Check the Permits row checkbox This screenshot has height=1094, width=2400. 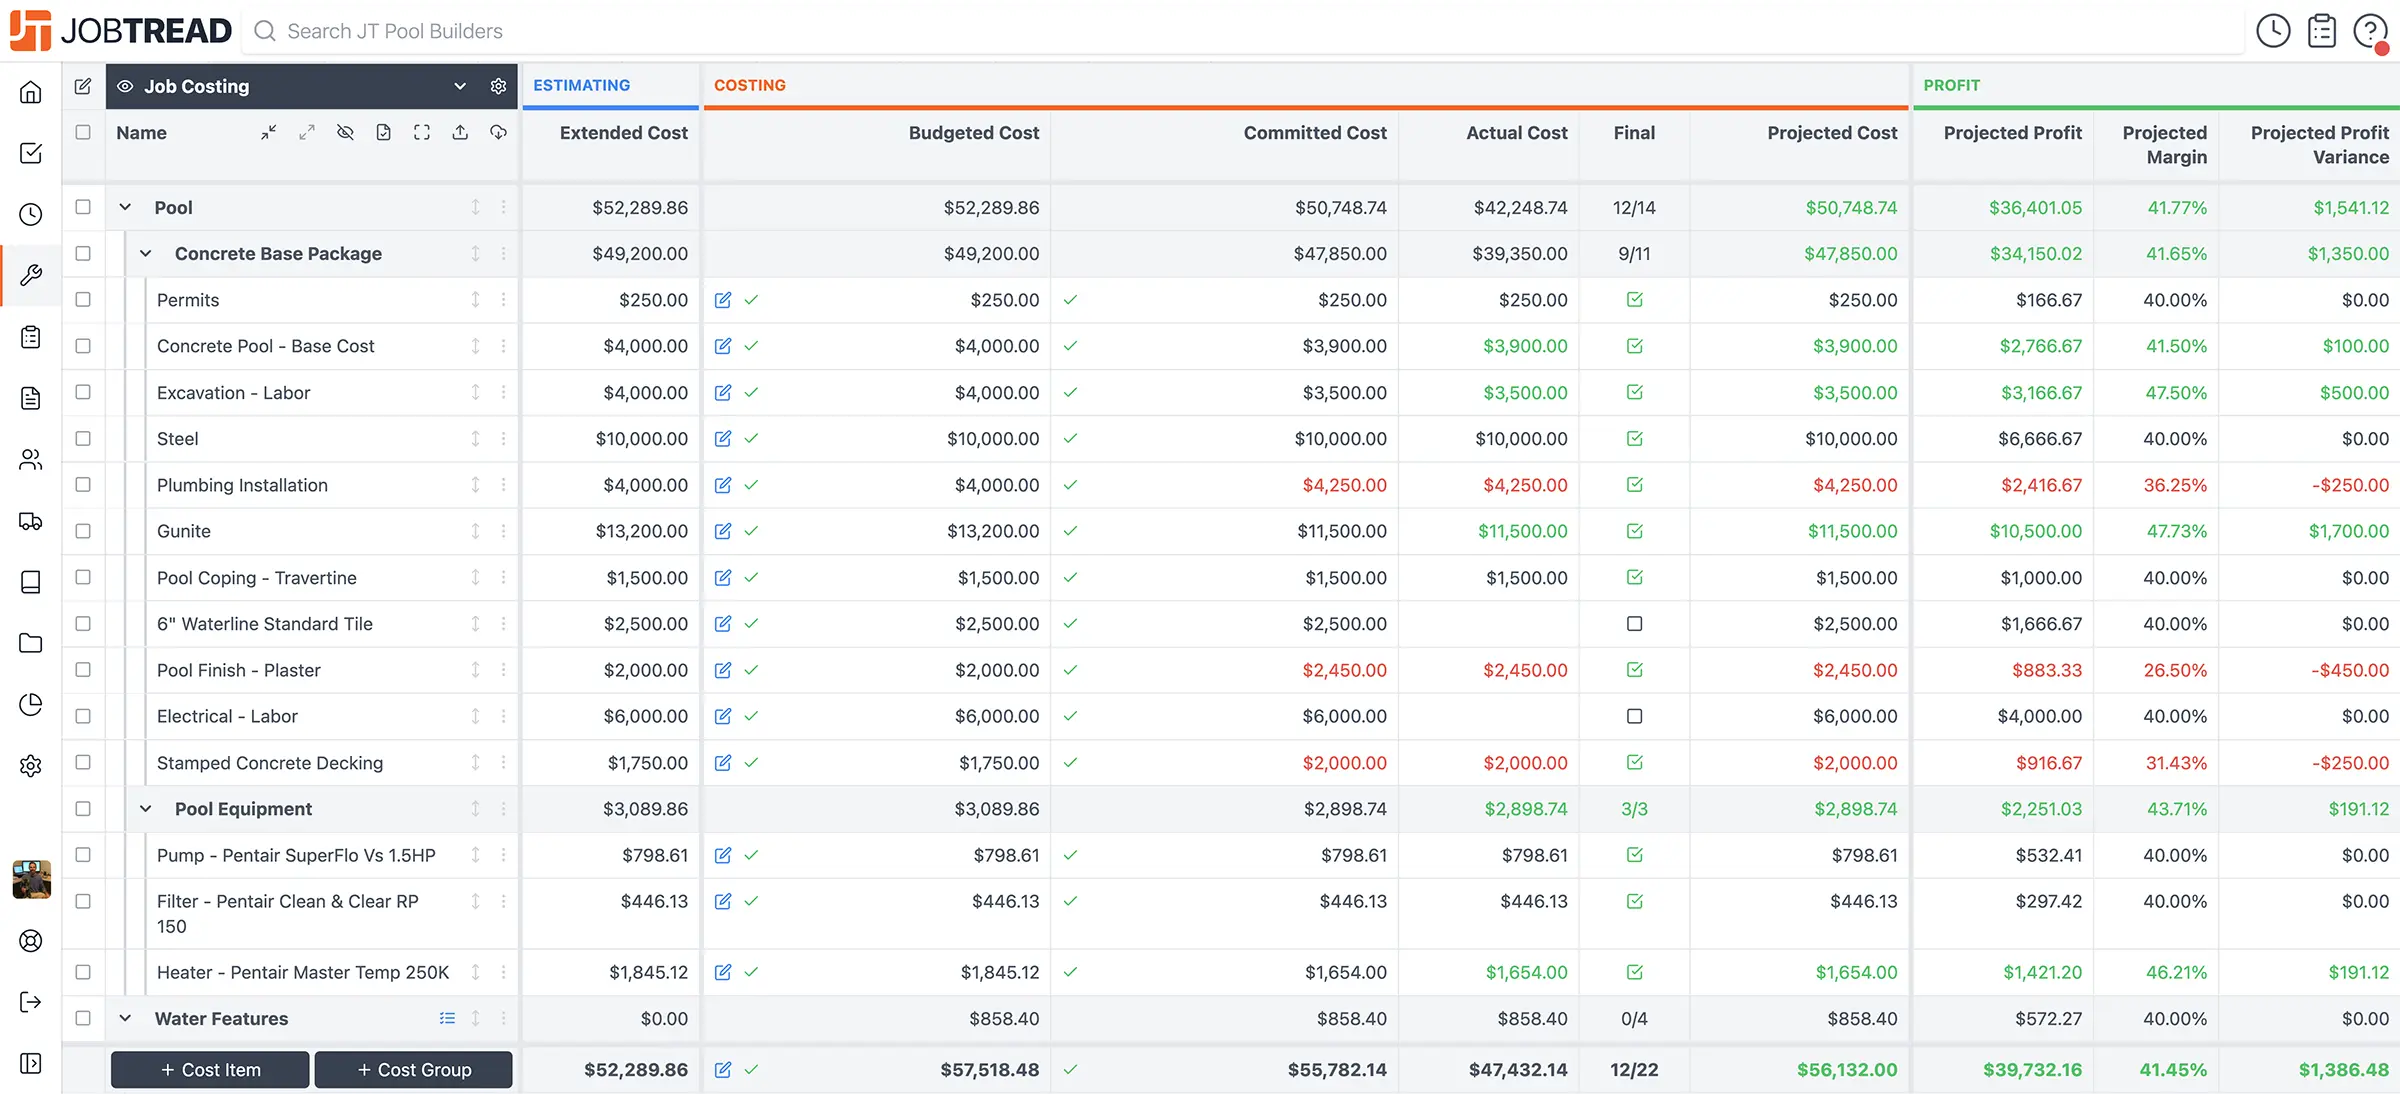83,300
